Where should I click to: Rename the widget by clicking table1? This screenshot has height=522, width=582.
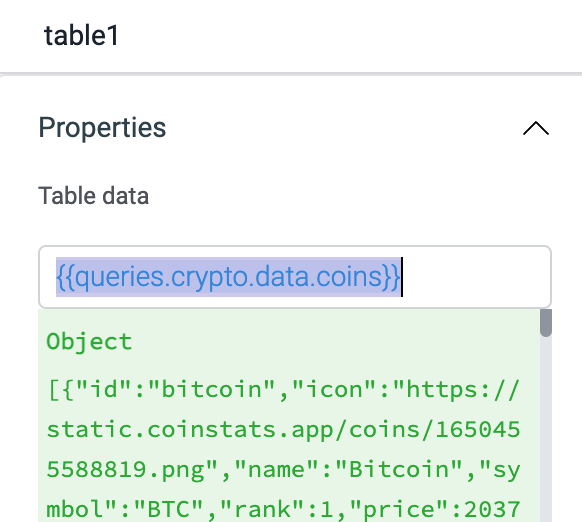coord(81,36)
